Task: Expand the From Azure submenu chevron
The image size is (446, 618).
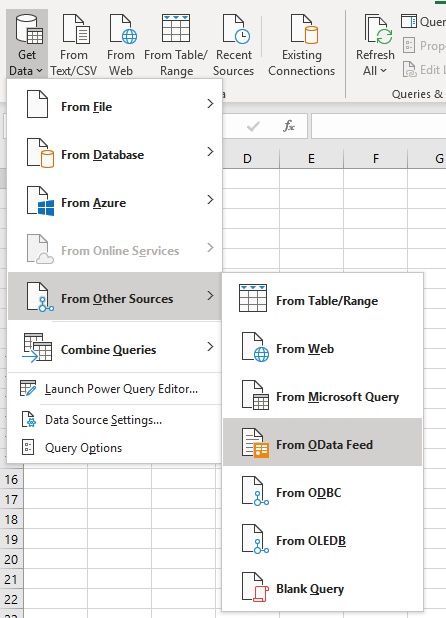Action: click(x=210, y=200)
